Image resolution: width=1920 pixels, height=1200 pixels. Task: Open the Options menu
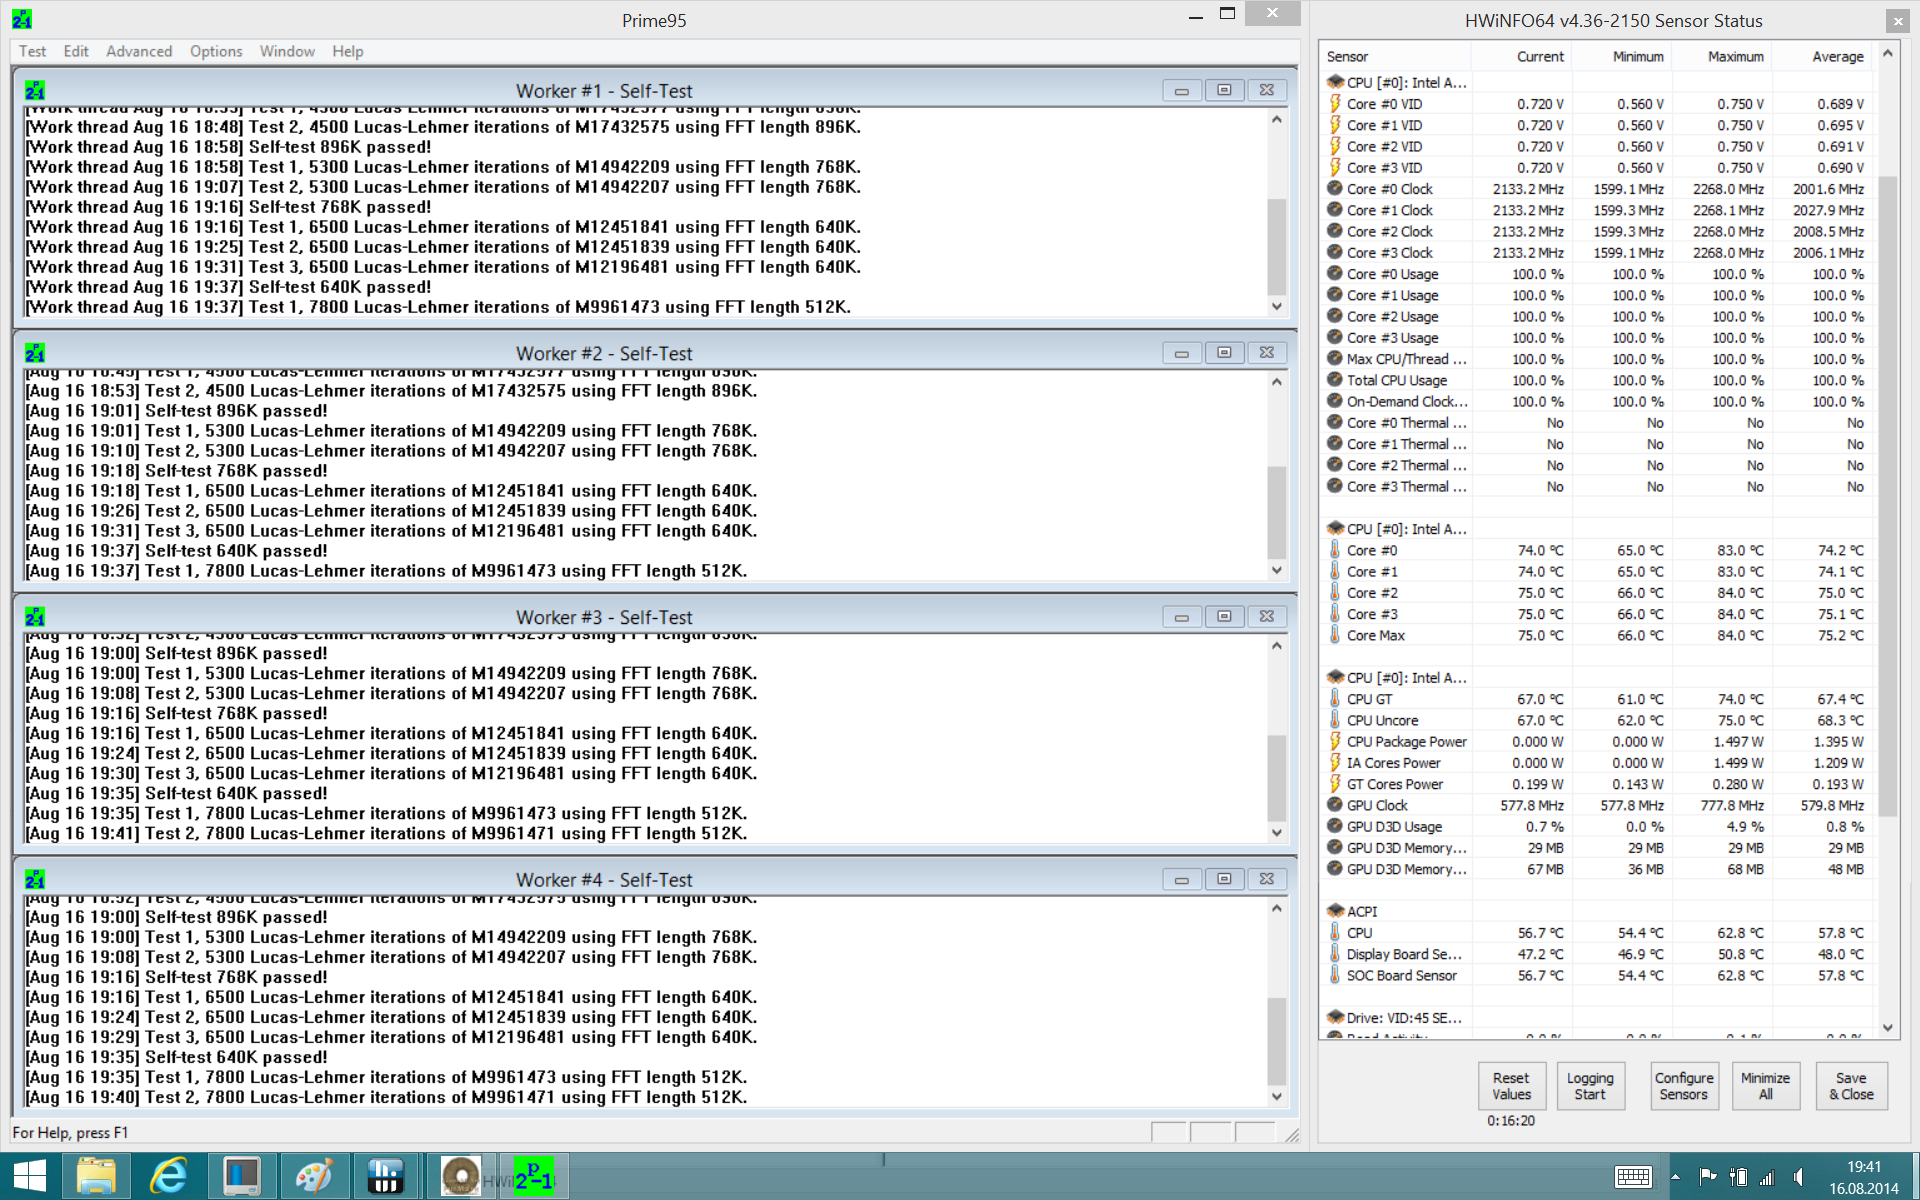[216, 51]
